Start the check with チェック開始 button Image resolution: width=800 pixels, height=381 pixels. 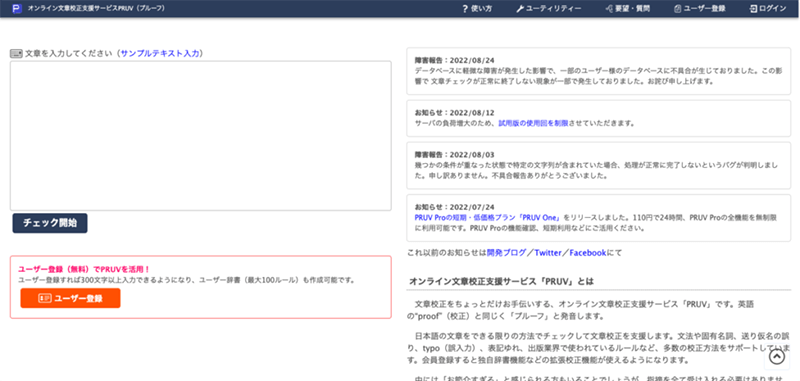click(50, 223)
